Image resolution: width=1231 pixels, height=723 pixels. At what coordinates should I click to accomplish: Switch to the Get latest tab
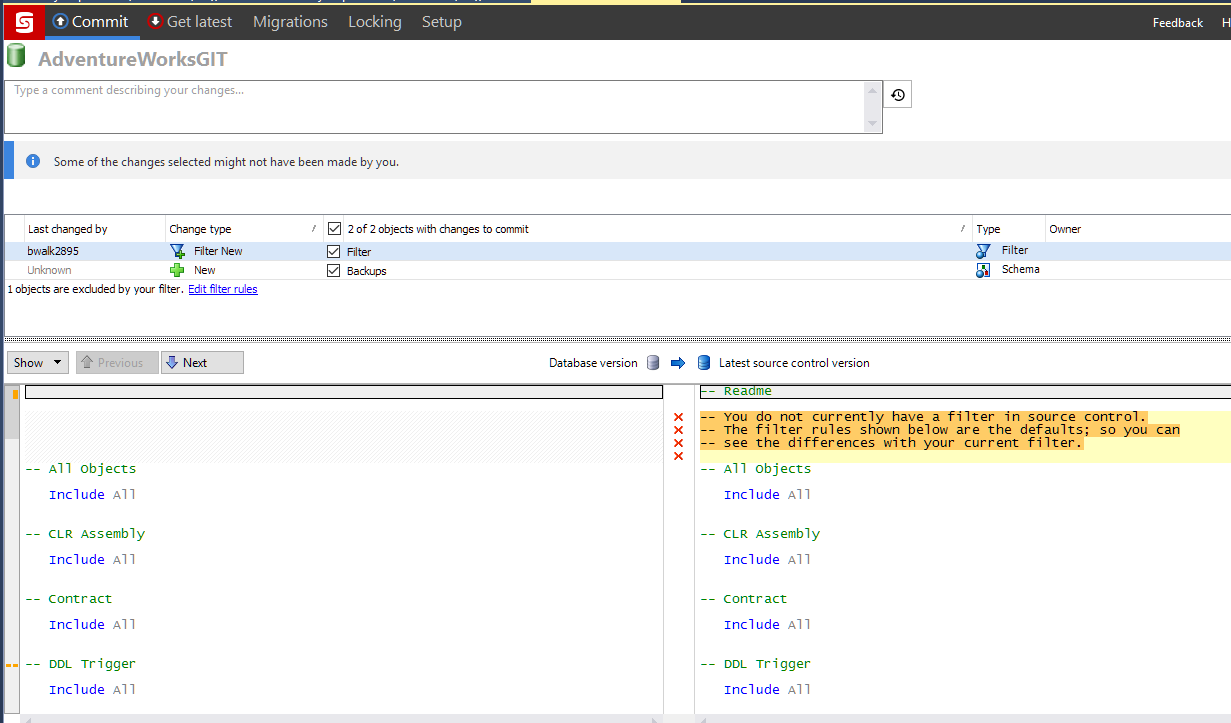[190, 21]
